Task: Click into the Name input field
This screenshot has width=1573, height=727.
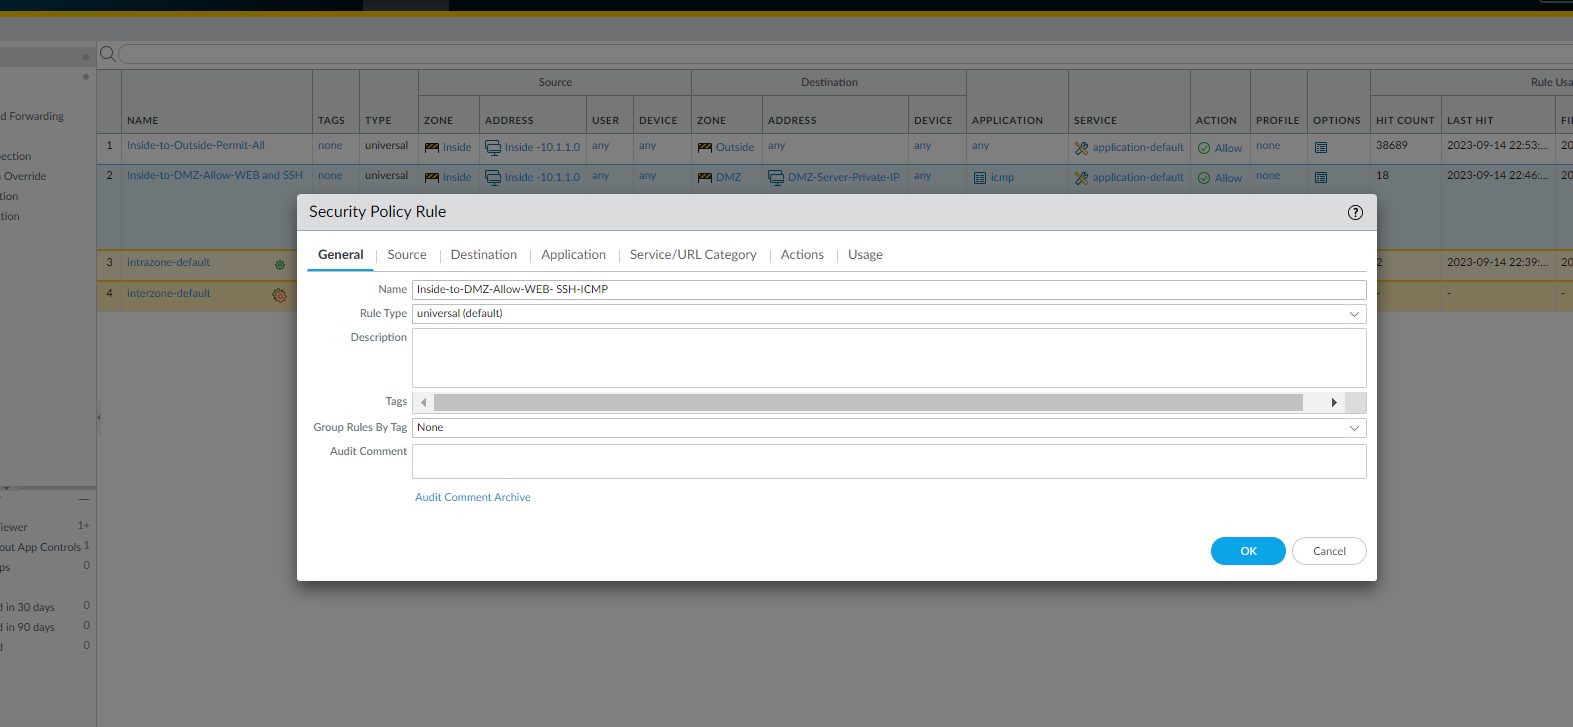Action: tap(888, 290)
